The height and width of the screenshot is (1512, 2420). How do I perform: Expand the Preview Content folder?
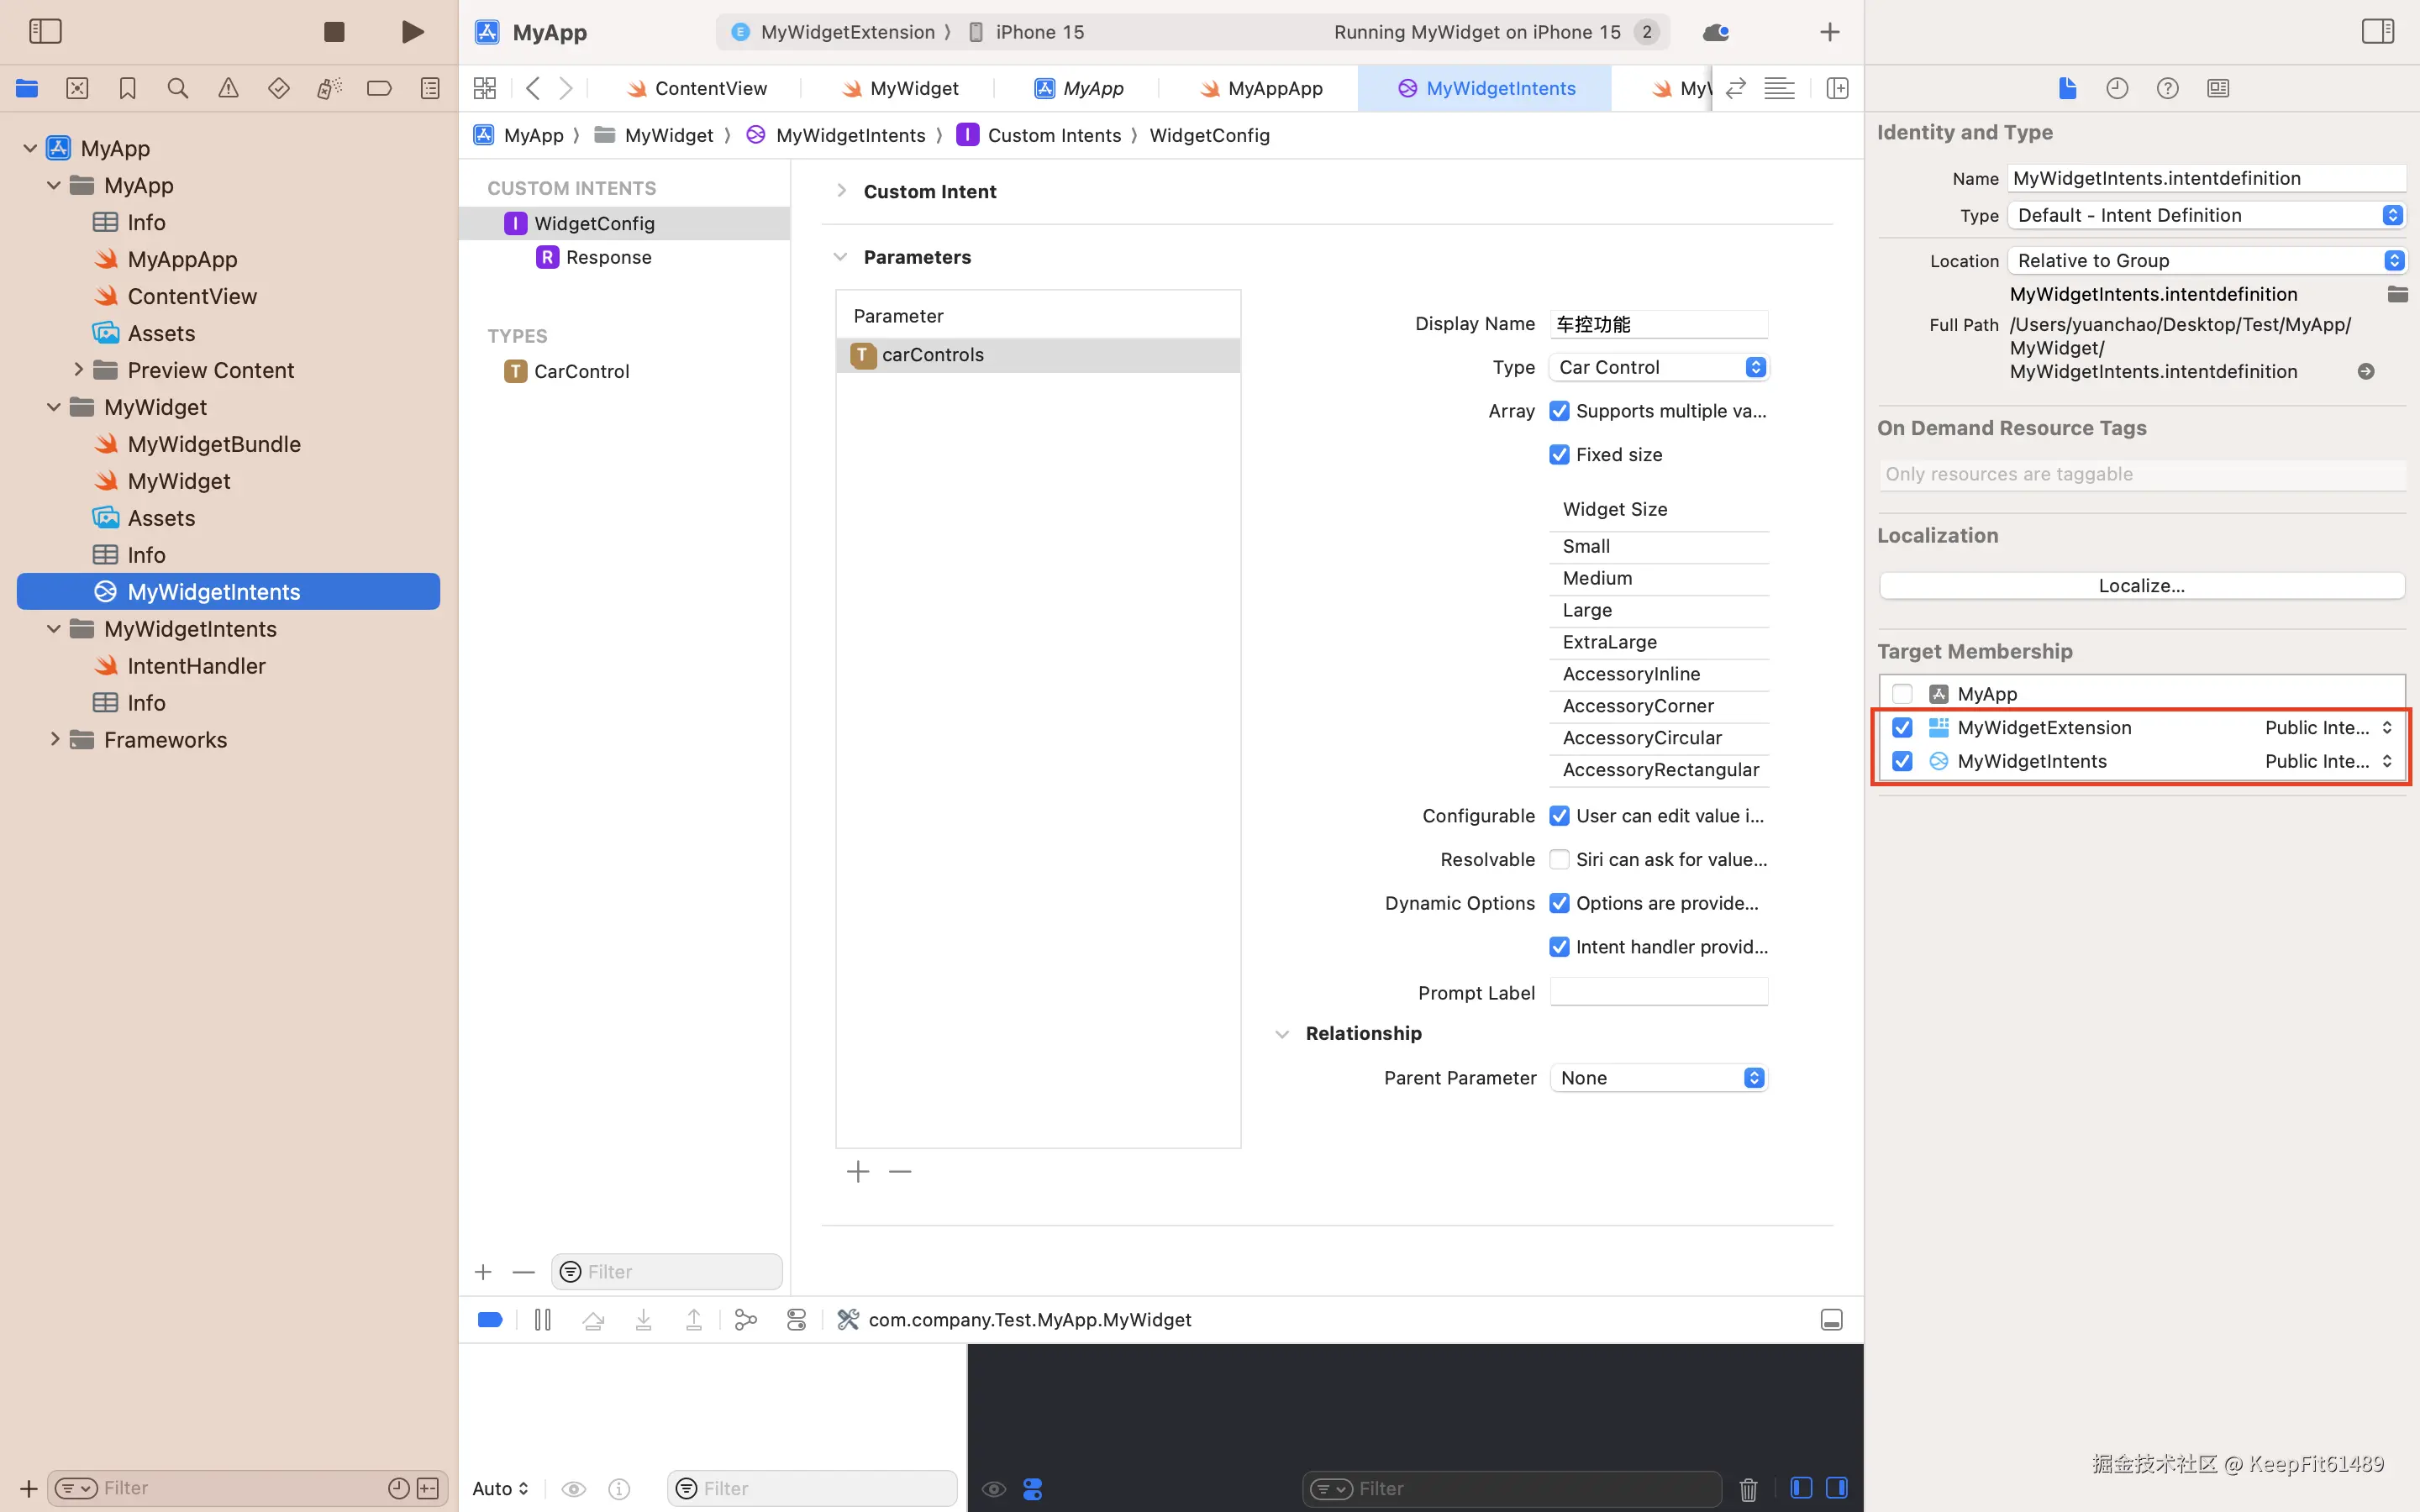pos(78,370)
